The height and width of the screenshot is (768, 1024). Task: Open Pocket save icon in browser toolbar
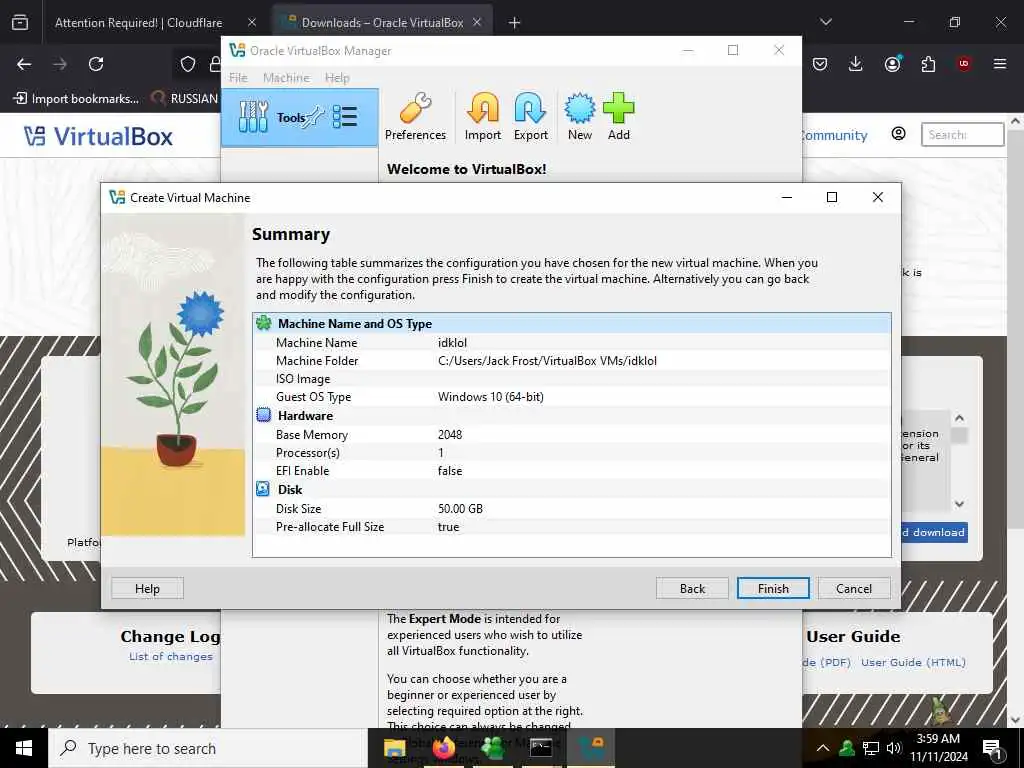(820, 64)
